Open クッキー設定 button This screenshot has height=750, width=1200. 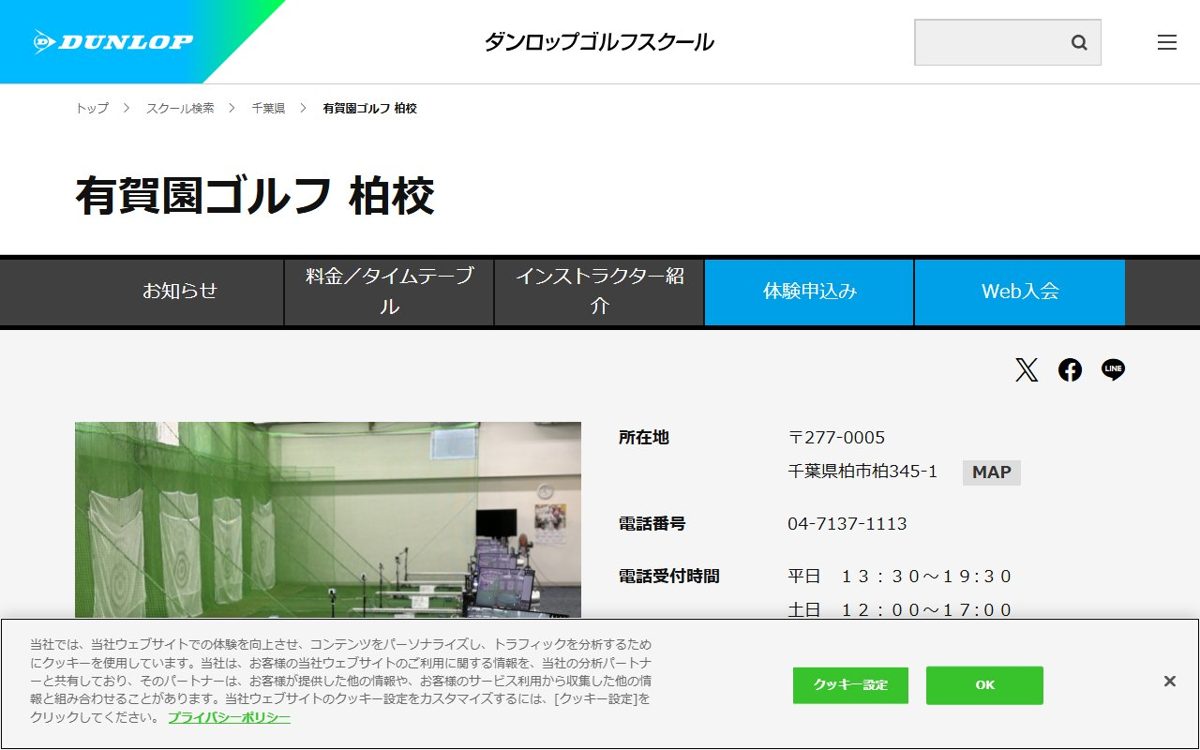pos(851,685)
